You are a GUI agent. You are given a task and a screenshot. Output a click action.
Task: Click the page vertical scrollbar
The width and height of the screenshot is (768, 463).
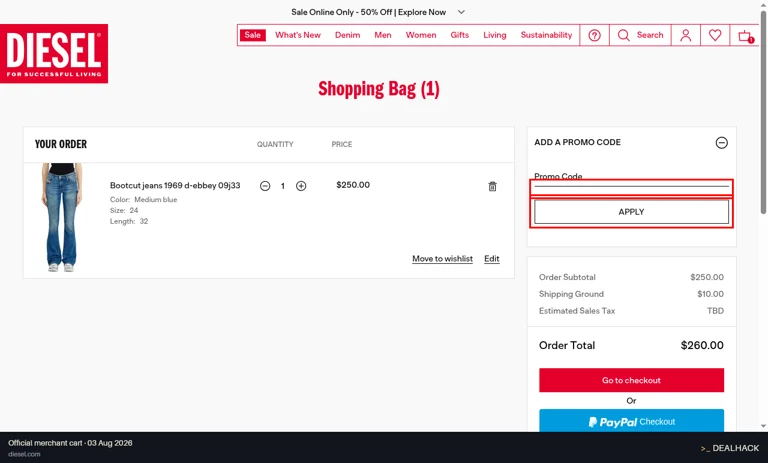(x=763, y=113)
